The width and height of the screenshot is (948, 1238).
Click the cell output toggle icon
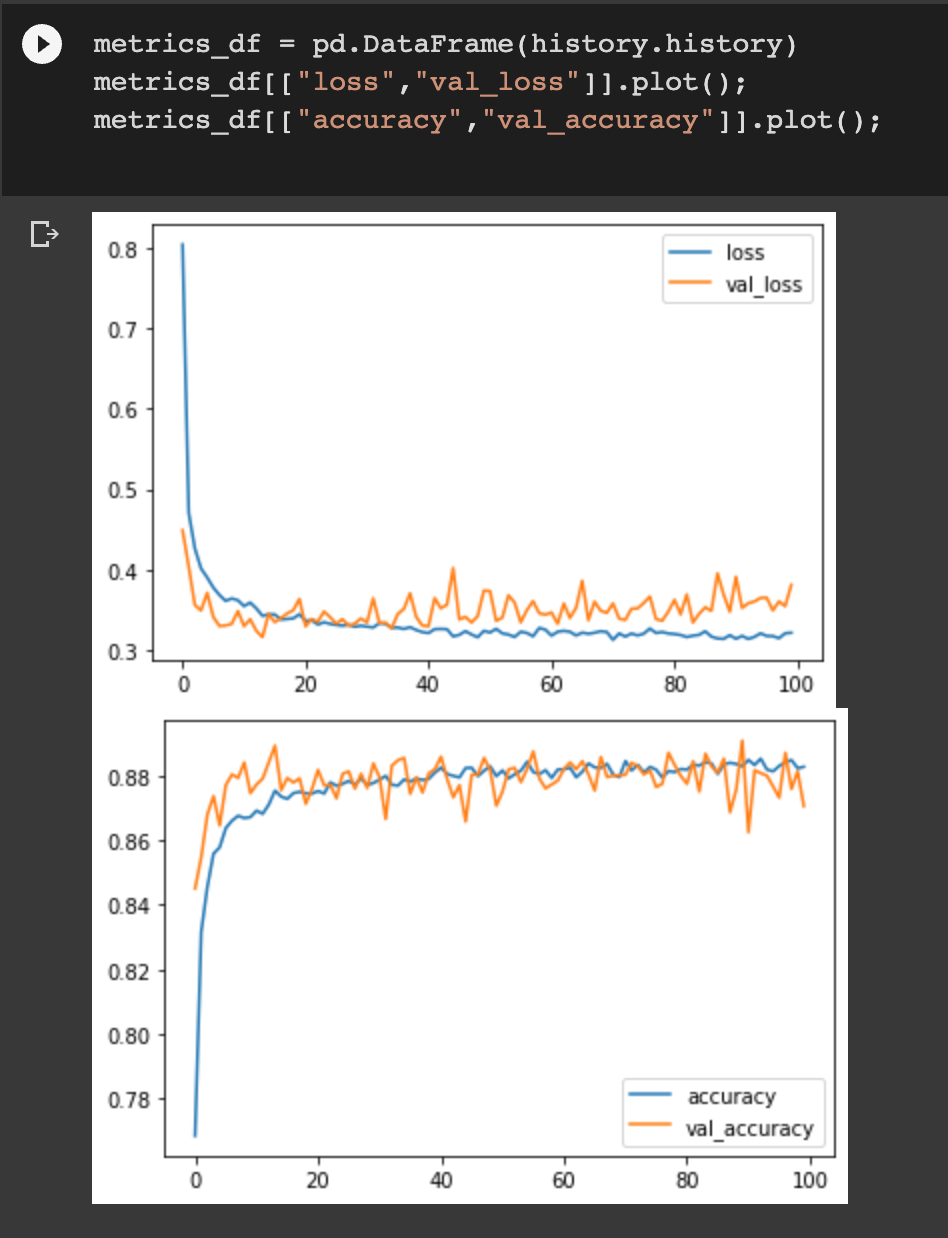[45, 235]
